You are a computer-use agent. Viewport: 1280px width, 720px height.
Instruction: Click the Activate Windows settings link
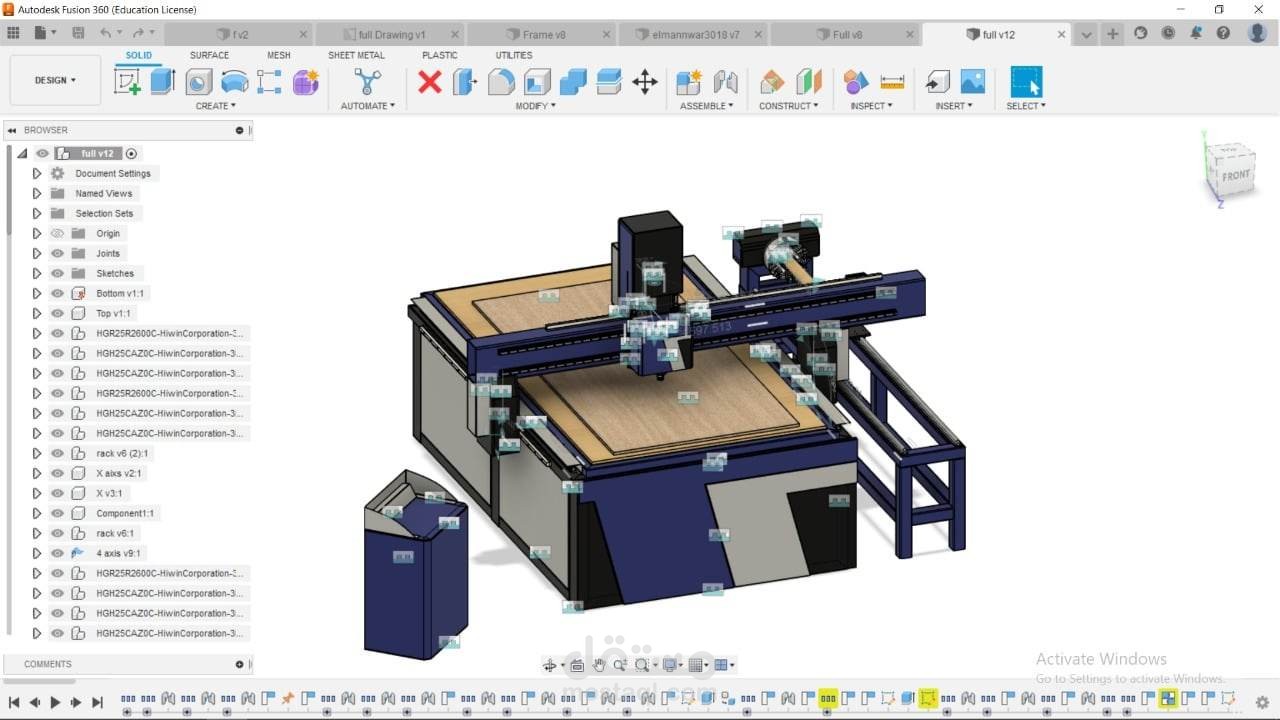click(1131, 677)
